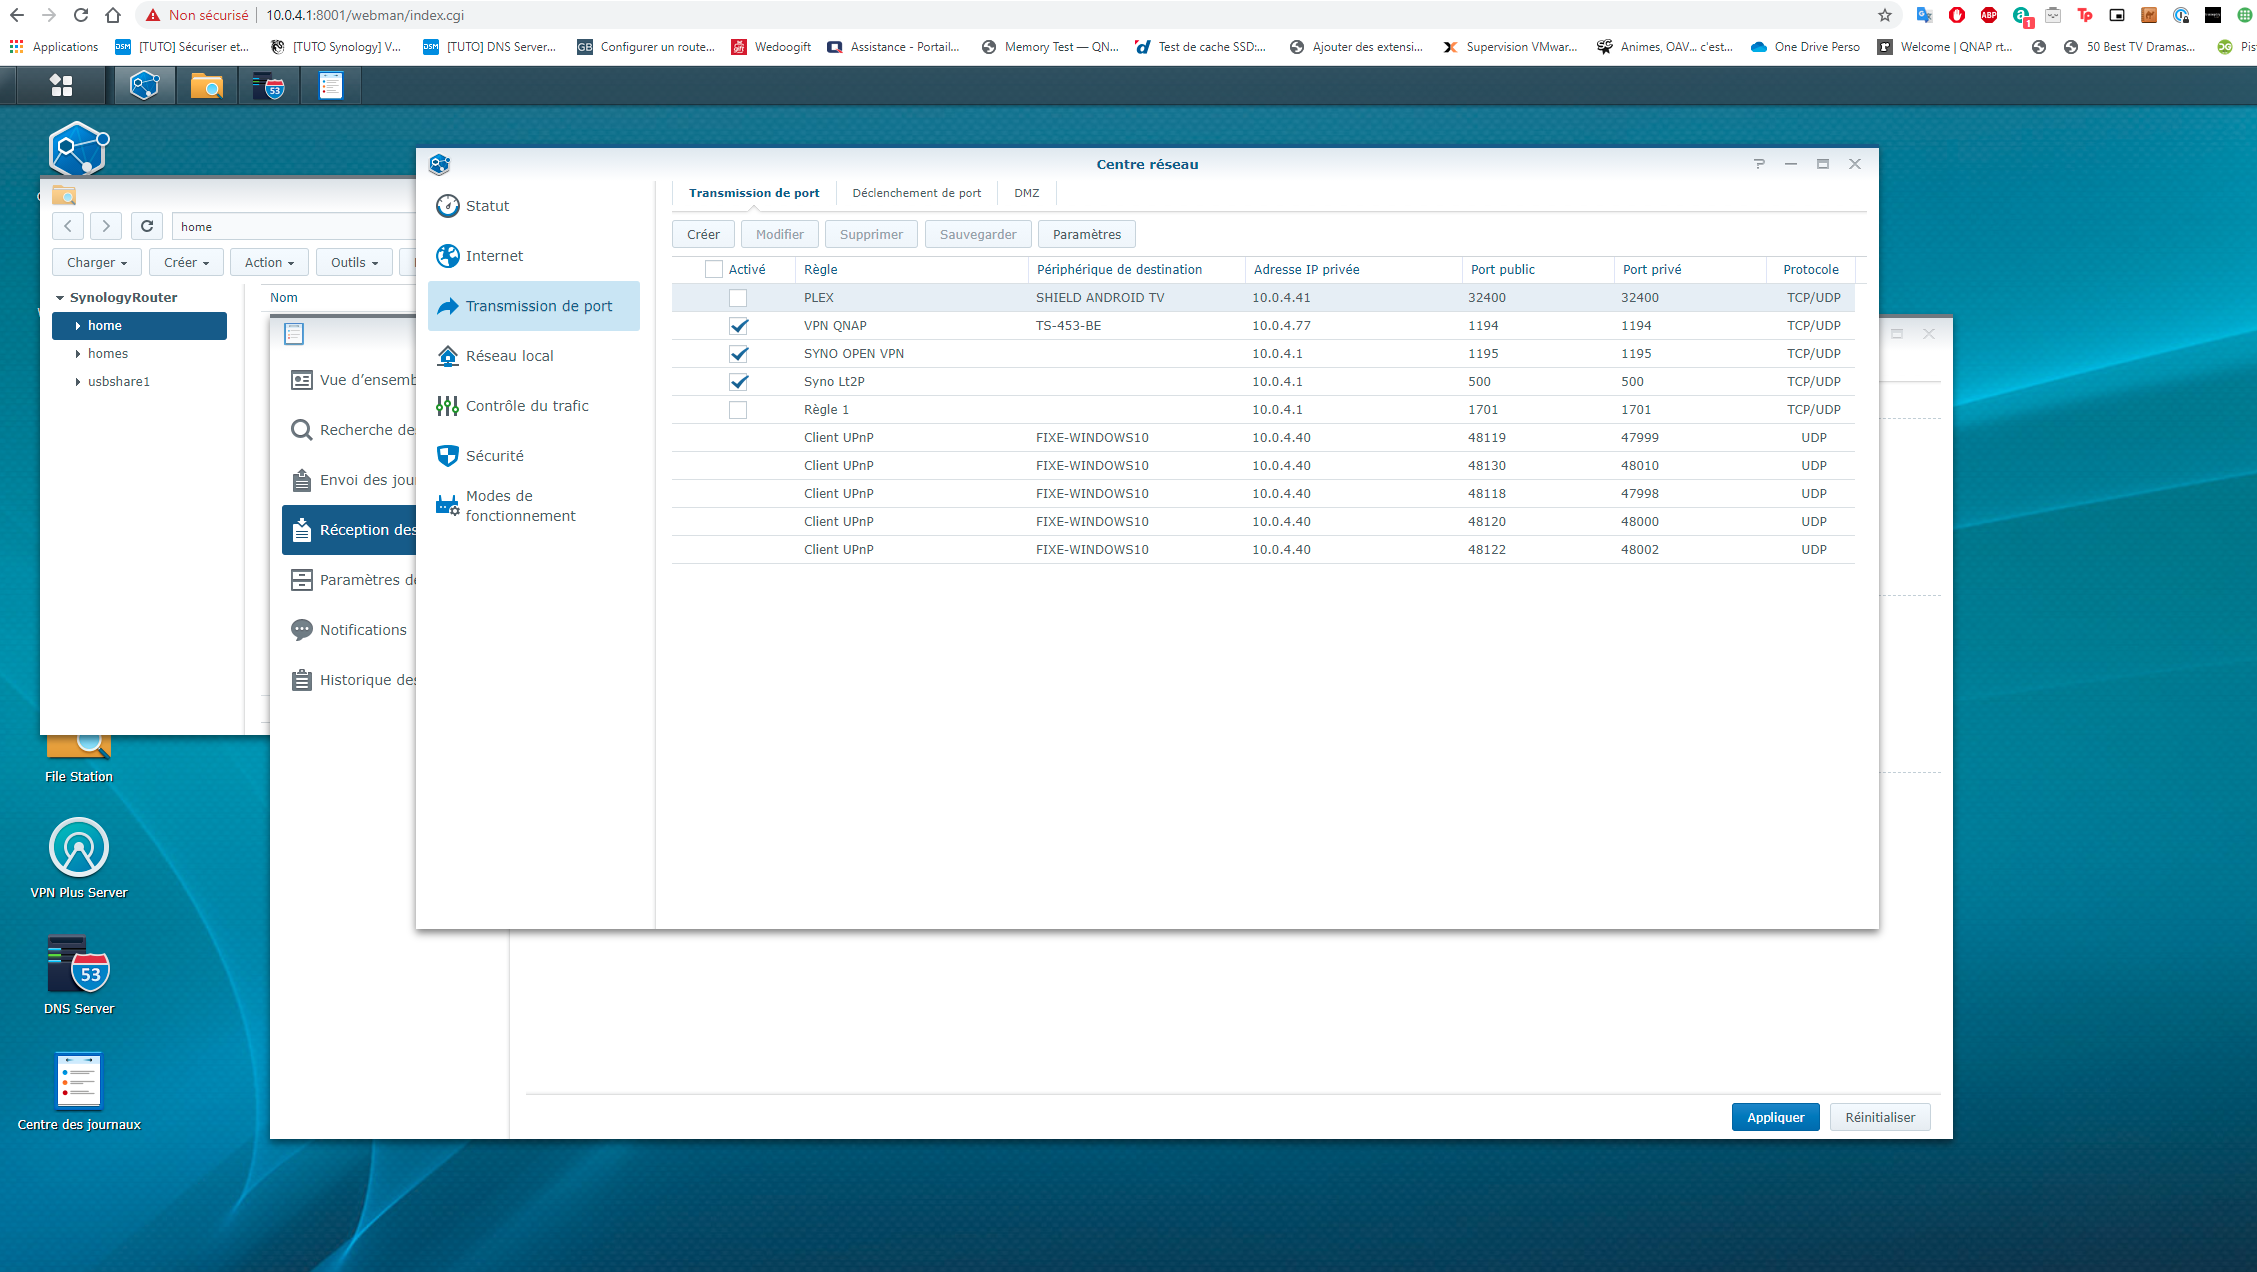The image size is (2257, 1272).
Task: Open Centre réseau help question mark
Action: [x=1759, y=164]
